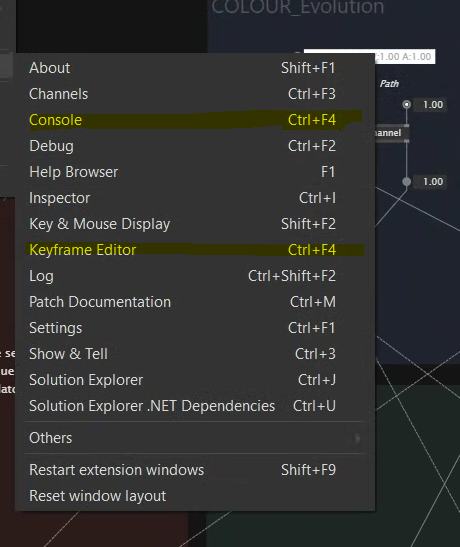
Task: Click the Path input pin circle
Action: click(x=407, y=104)
